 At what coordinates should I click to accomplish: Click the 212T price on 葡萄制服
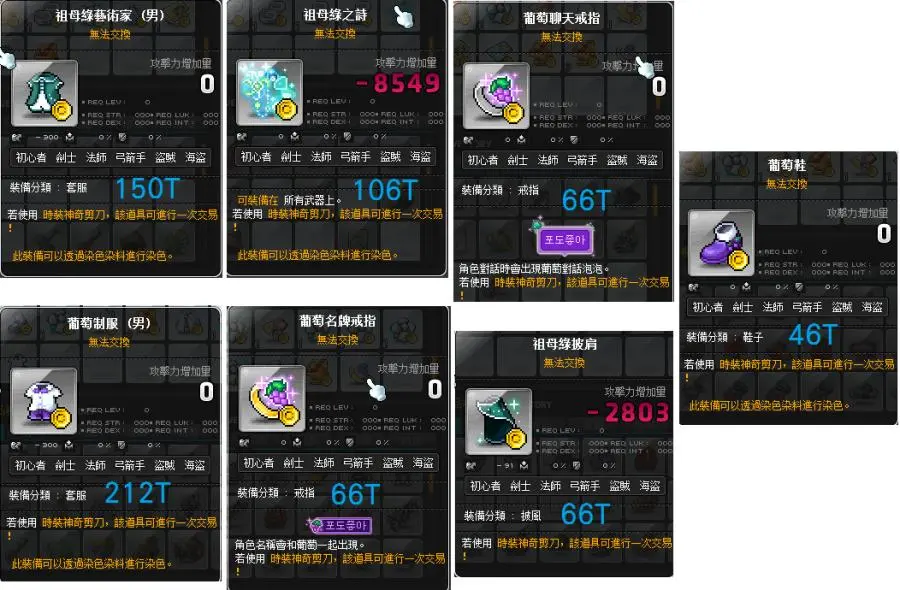(138, 493)
